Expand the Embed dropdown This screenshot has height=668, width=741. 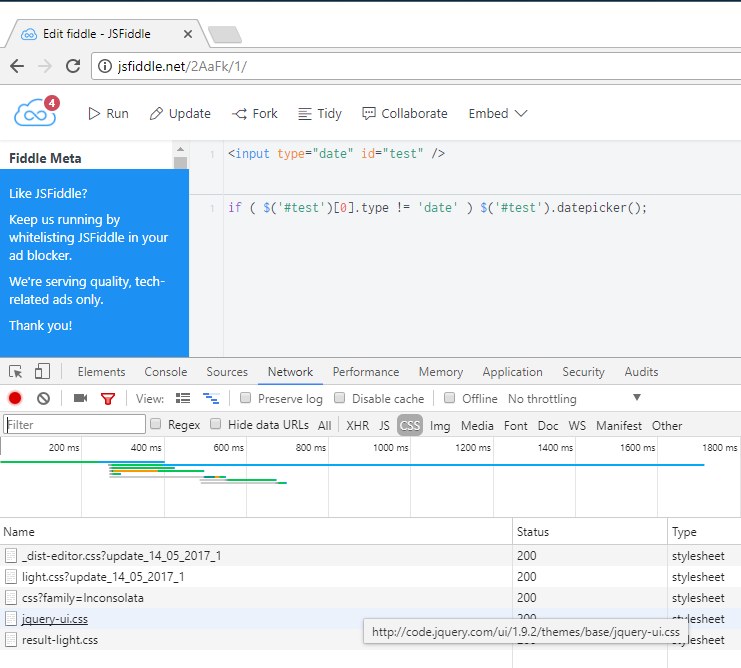point(498,113)
